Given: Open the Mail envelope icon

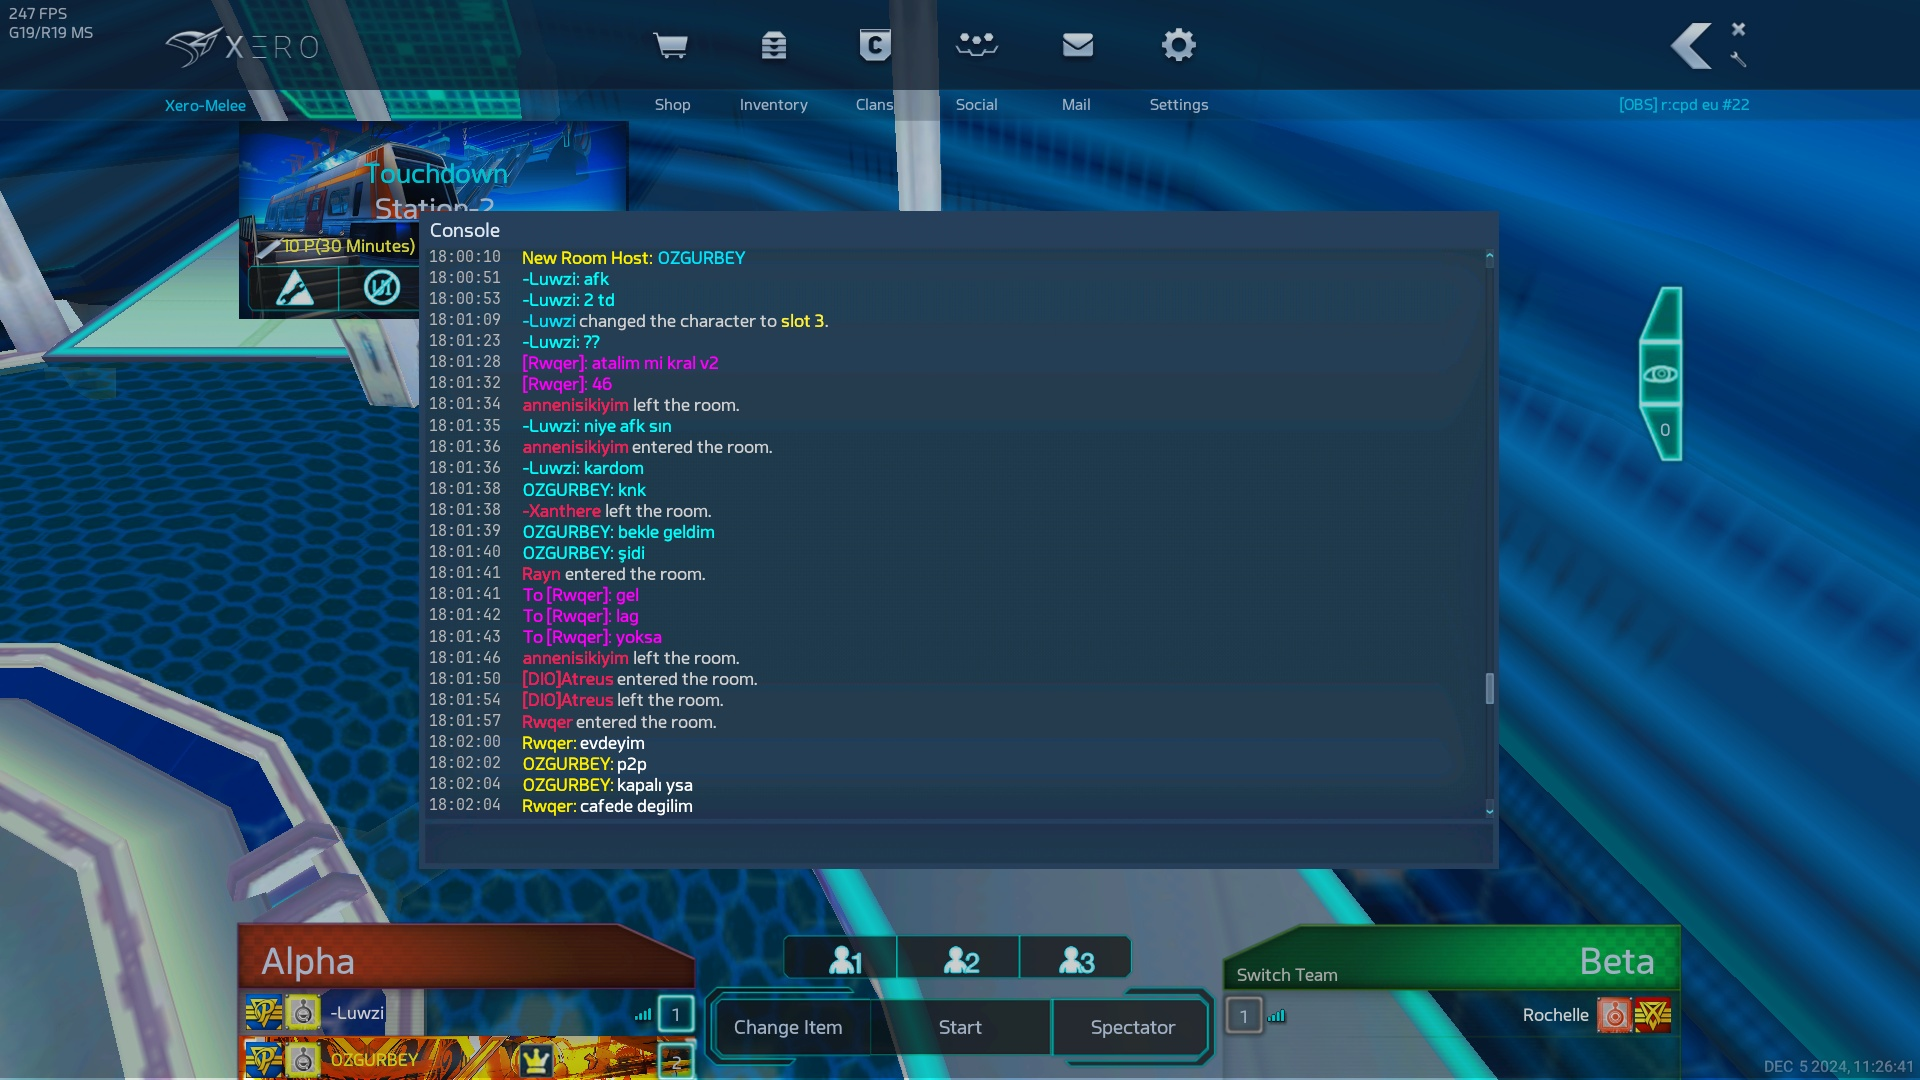Looking at the screenshot, I should [x=1077, y=46].
